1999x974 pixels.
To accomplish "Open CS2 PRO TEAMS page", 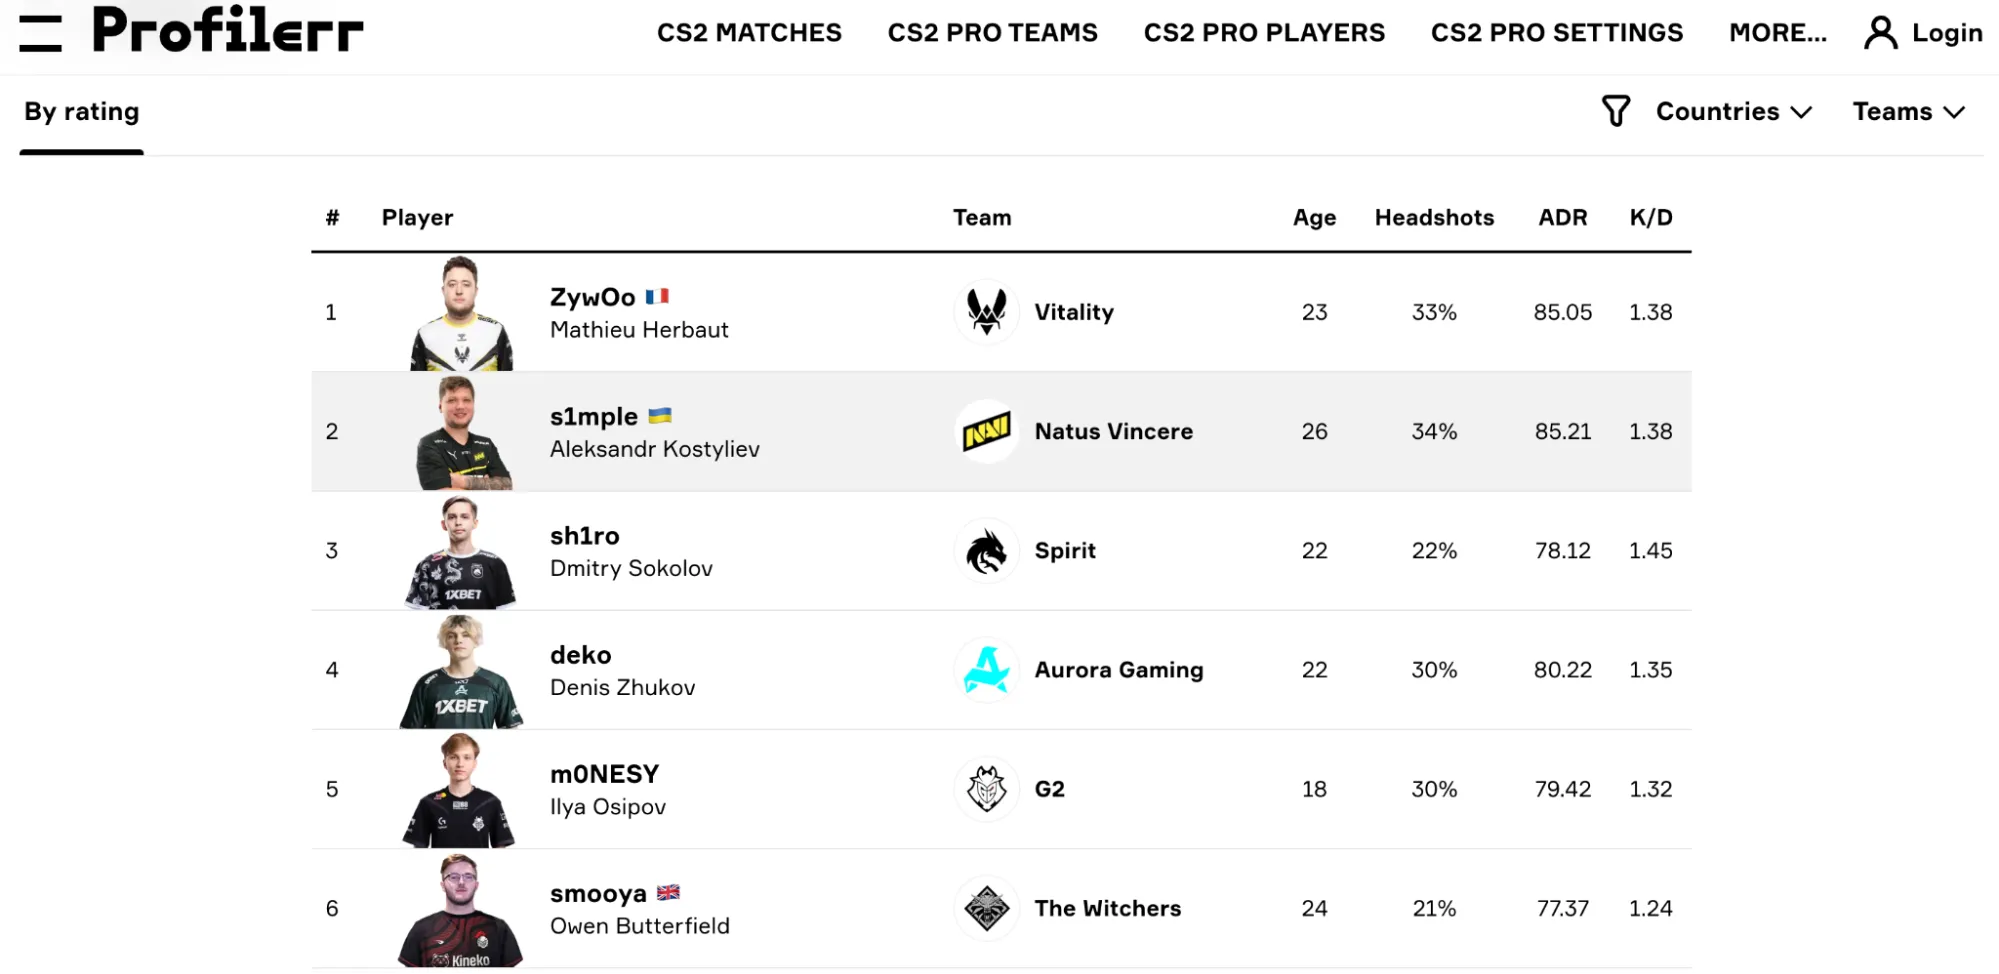I will tap(992, 33).
